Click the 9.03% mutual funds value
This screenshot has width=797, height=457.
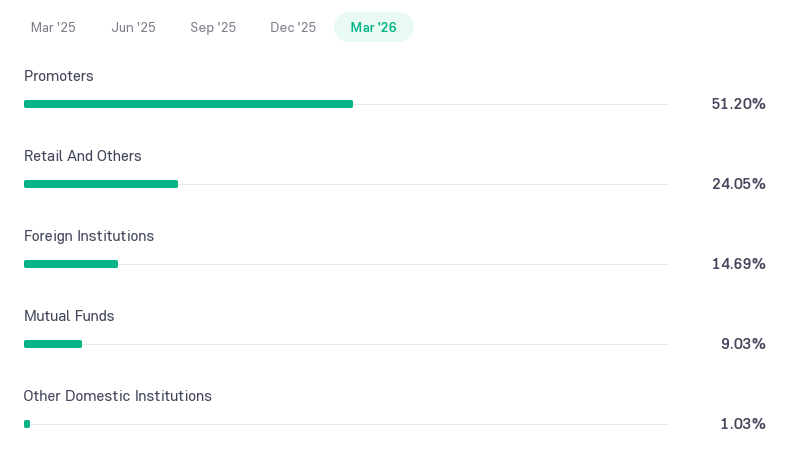[x=743, y=344]
